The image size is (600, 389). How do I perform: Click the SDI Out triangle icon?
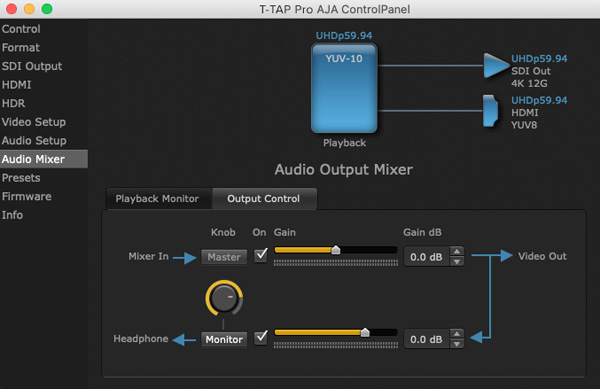496,66
